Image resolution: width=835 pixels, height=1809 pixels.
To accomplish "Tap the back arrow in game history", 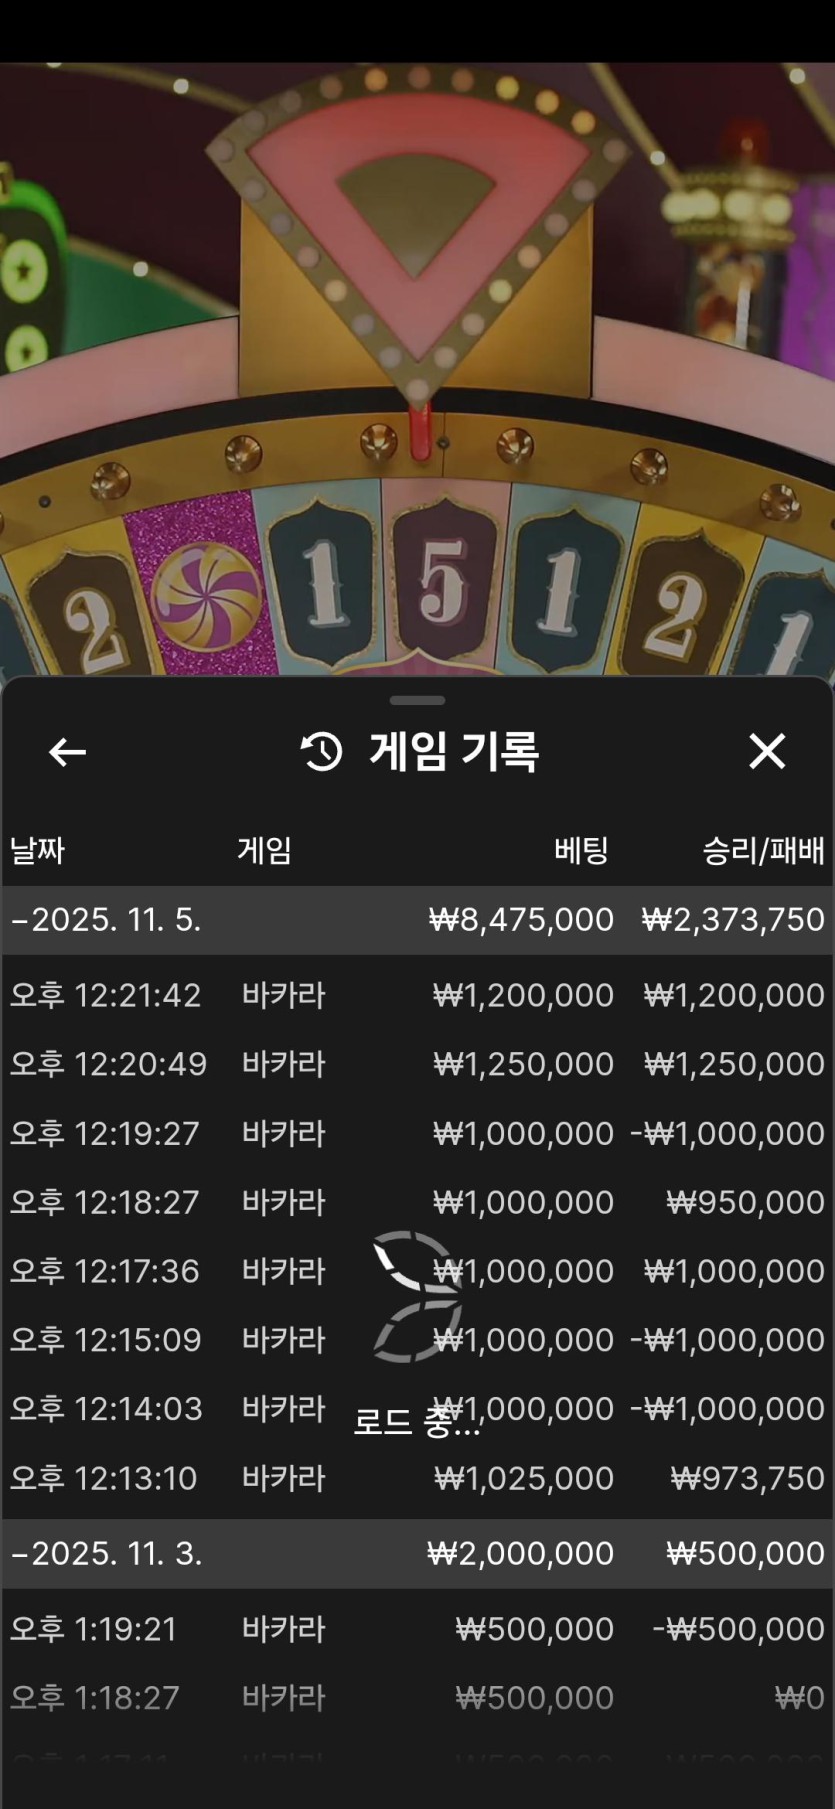I will pos(67,752).
